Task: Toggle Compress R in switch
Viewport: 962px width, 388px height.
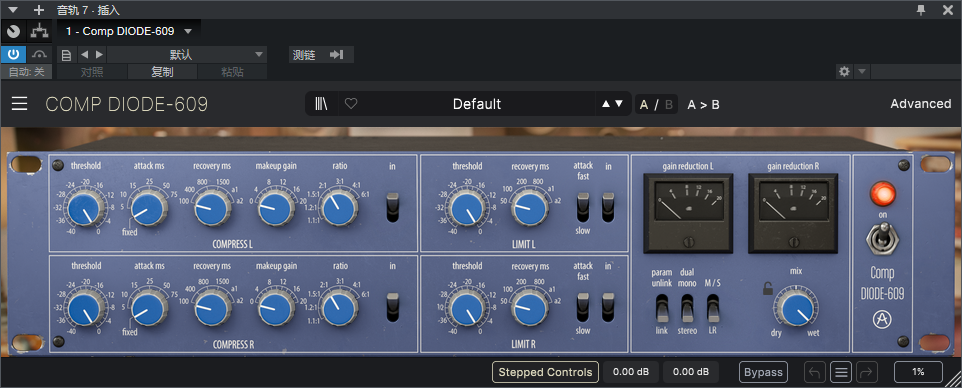Action: [x=393, y=308]
